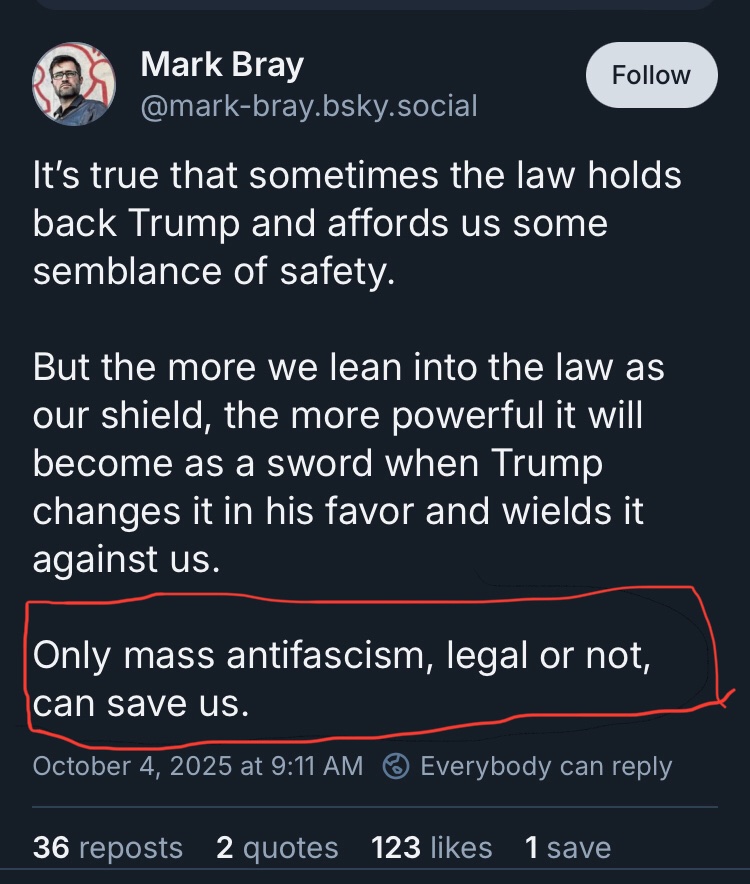Open the @mark-bray.bsky.social handle link
The image size is (750, 884).
click(309, 105)
